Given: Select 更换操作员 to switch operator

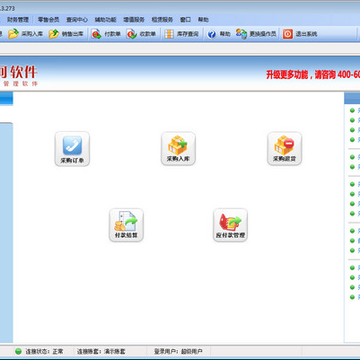Looking at the screenshot, I should point(256,34).
